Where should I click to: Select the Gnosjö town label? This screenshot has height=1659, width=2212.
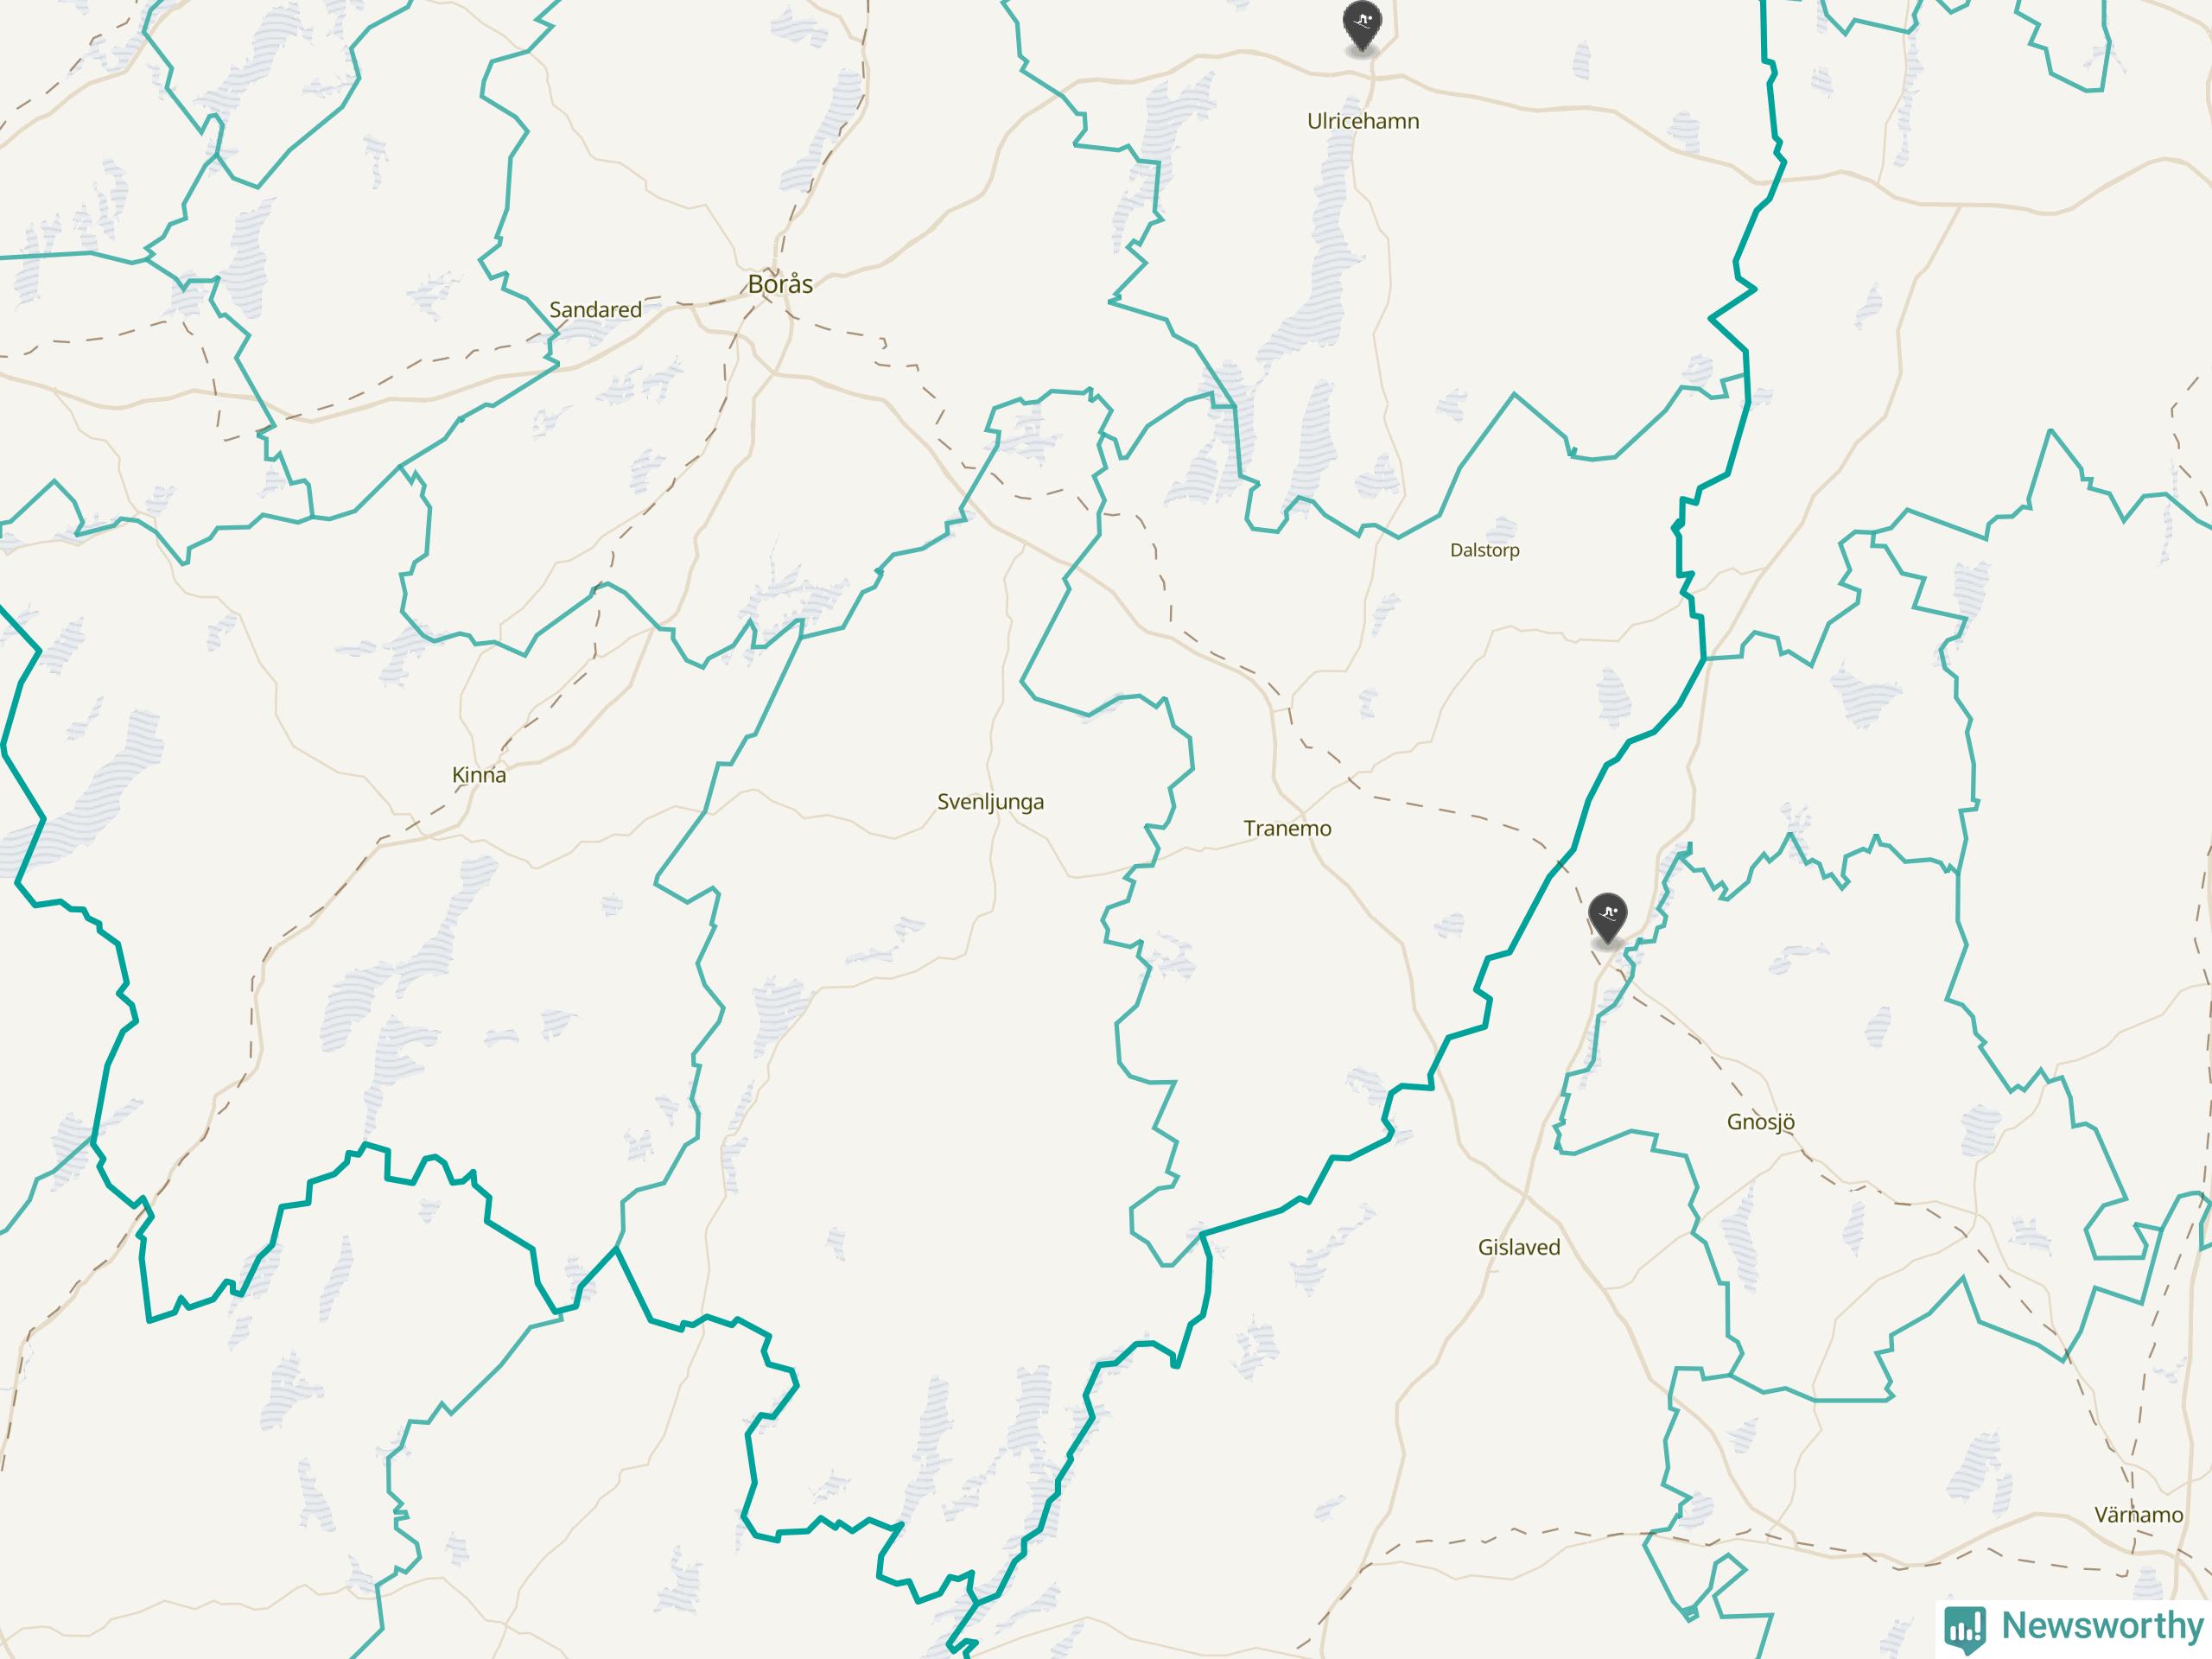point(1760,1122)
